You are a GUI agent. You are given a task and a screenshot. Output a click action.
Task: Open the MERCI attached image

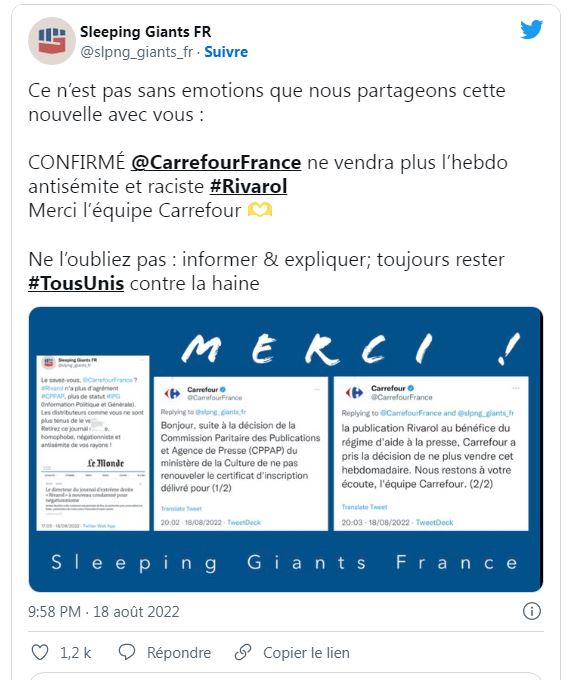click(x=286, y=449)
